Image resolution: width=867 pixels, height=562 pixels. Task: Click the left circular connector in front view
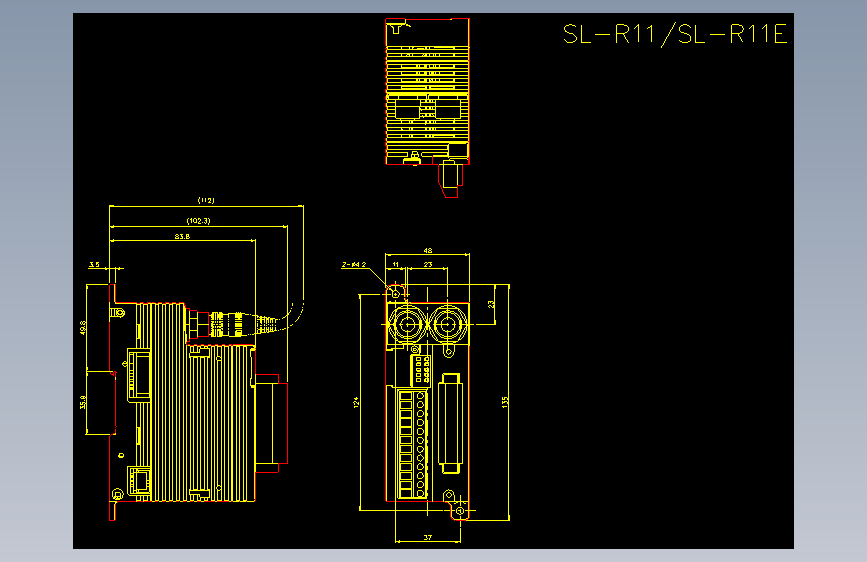click(x=408, y=324)
